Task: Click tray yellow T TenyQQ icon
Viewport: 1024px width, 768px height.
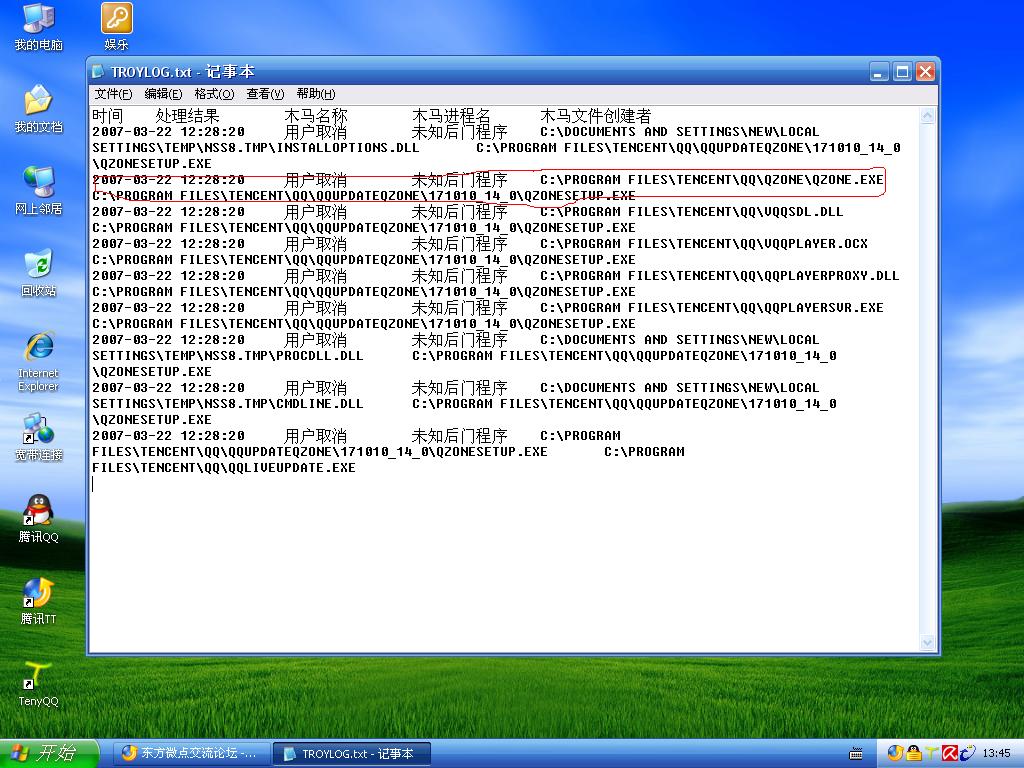Action: [x=931, y=753]
